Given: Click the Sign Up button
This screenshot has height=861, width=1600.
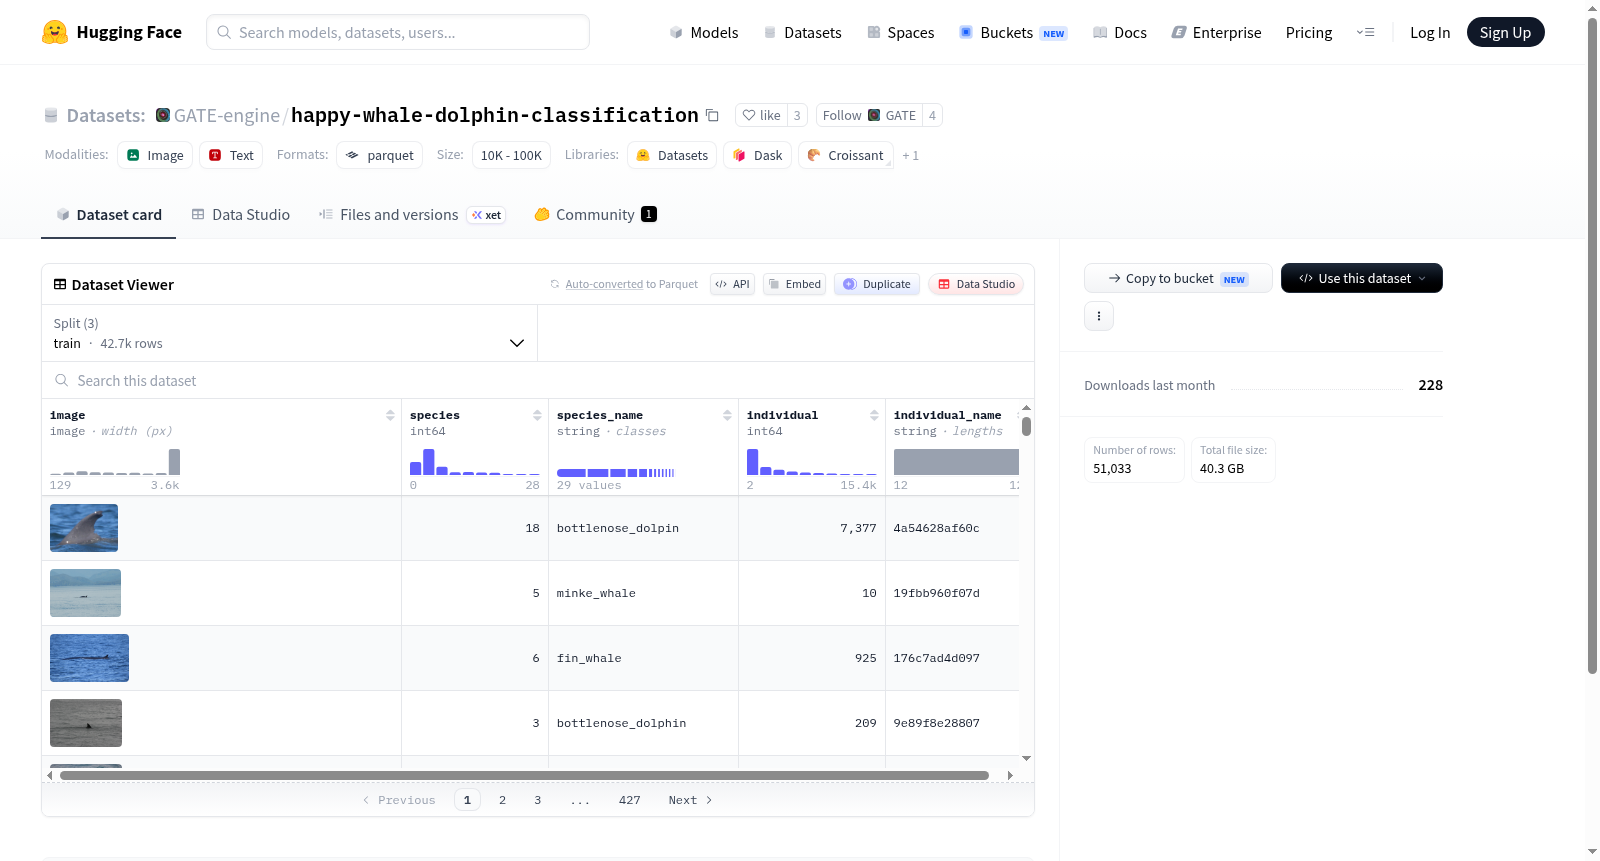Looking at the screenshot, I should (x=1506, y=32).
